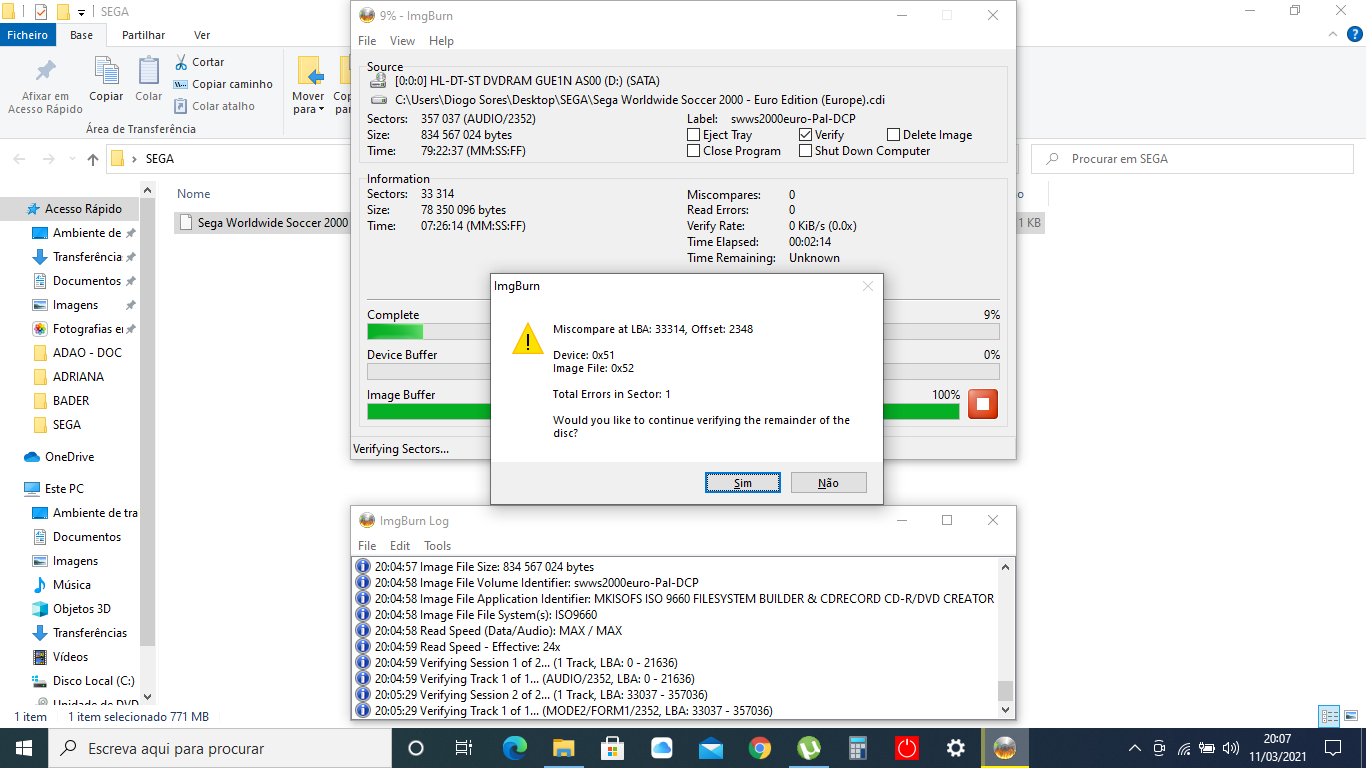Click the Windows taskbar search box
Viewport: 1366px width, 768px height.
(220, 748)
